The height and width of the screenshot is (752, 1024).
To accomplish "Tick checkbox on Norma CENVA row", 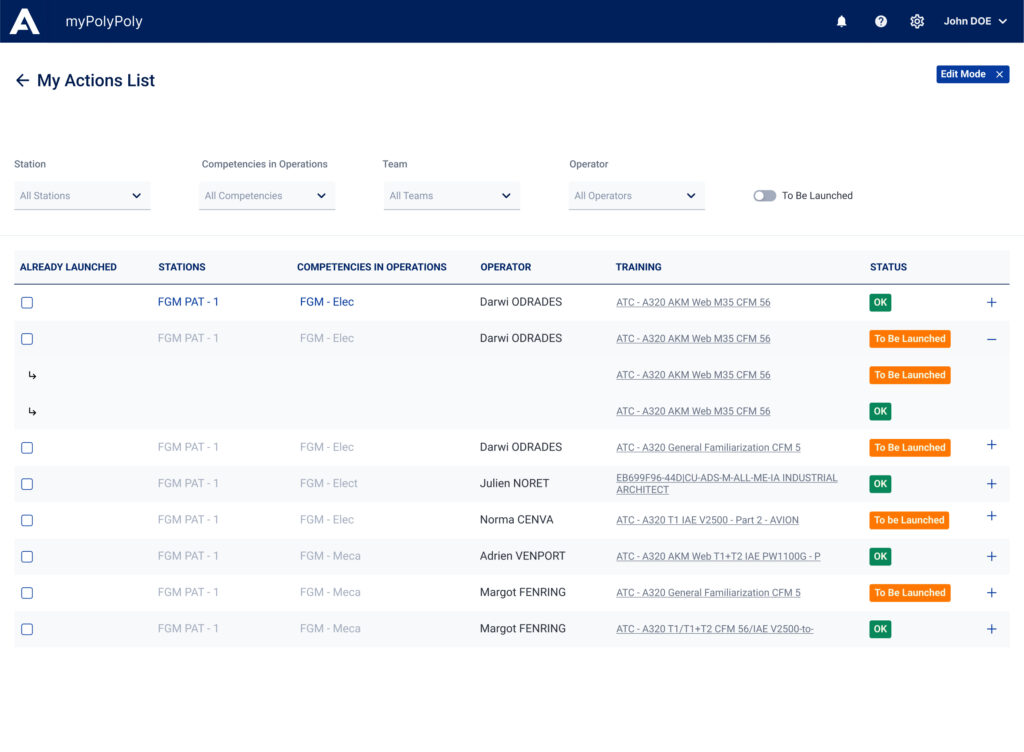I will [27, 520].
